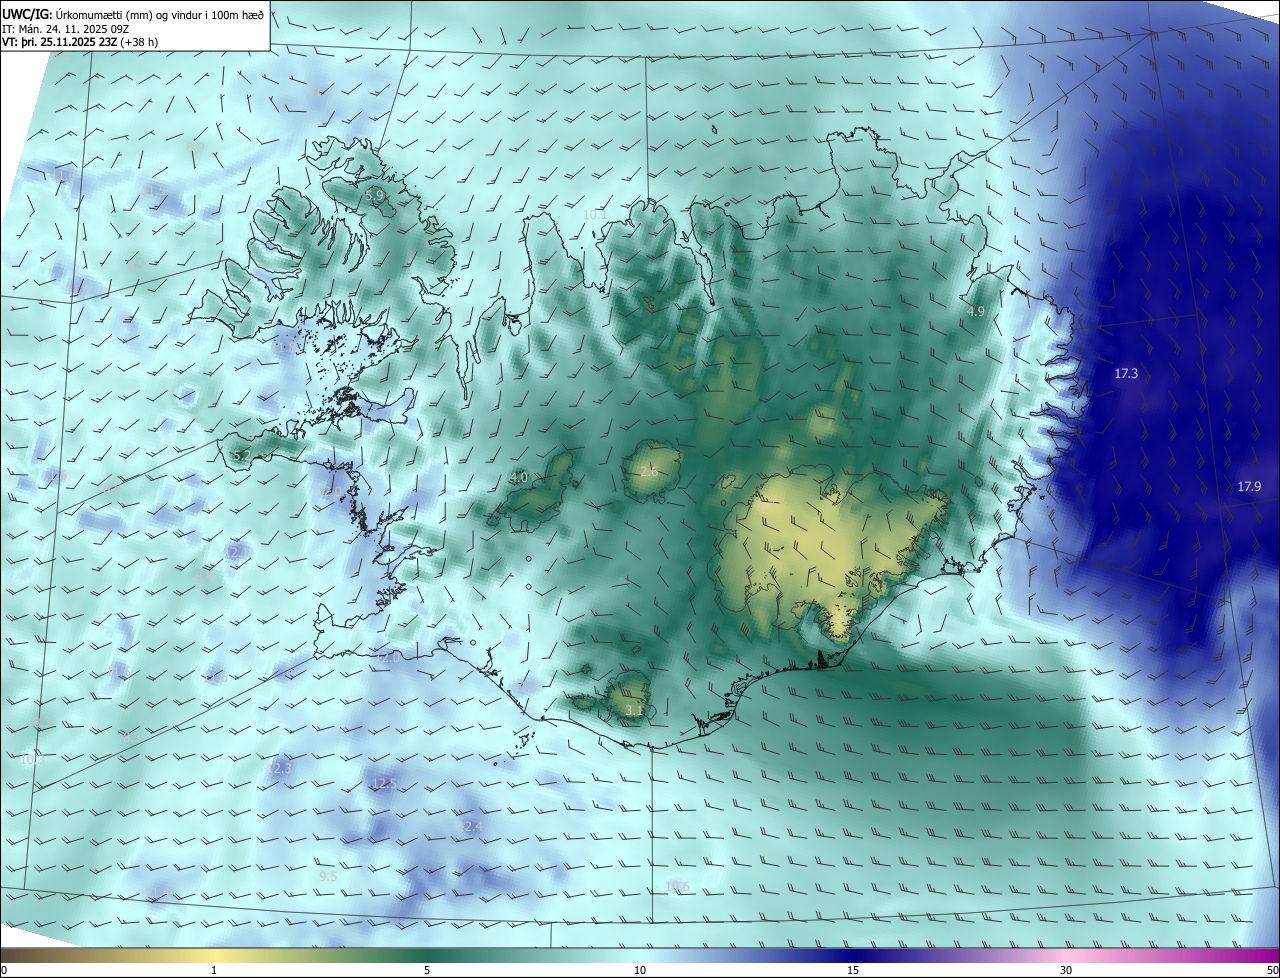Click the 10.6 value label south of Iceland
Viewport: 1280px width, 978px height.
point(677,886)
